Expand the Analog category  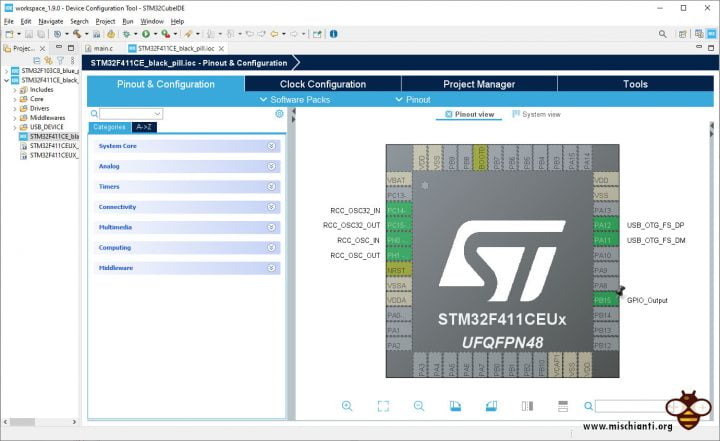point(187,166)
